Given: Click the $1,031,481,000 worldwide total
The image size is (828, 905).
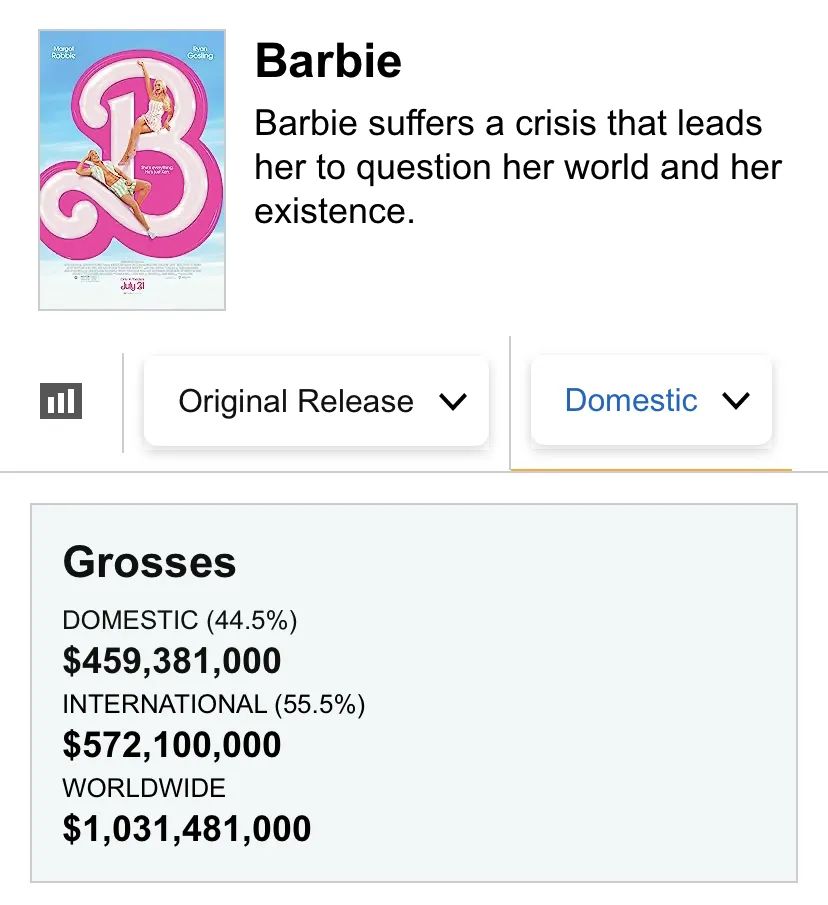Looking at the screenshot, I should [187, 829].
